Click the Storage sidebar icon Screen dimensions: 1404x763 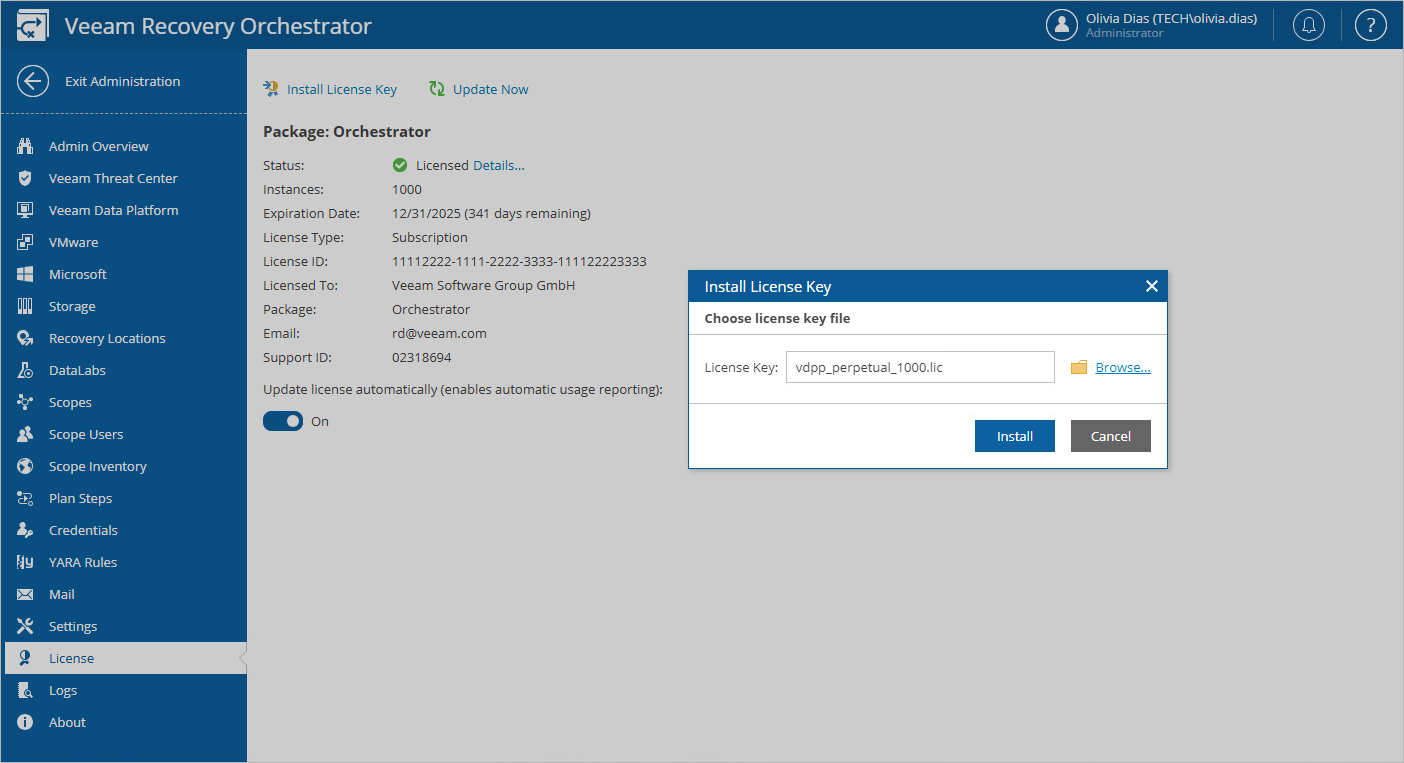click(26, 306)
